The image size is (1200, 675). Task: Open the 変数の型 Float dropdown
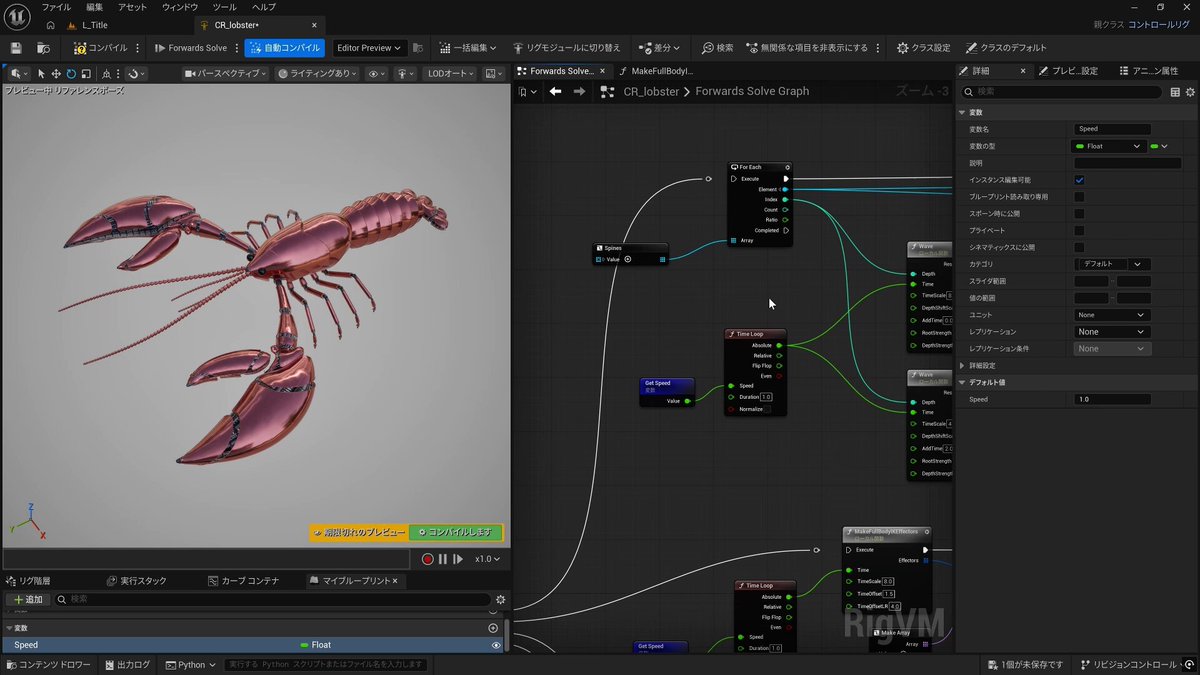point(1108,146)
